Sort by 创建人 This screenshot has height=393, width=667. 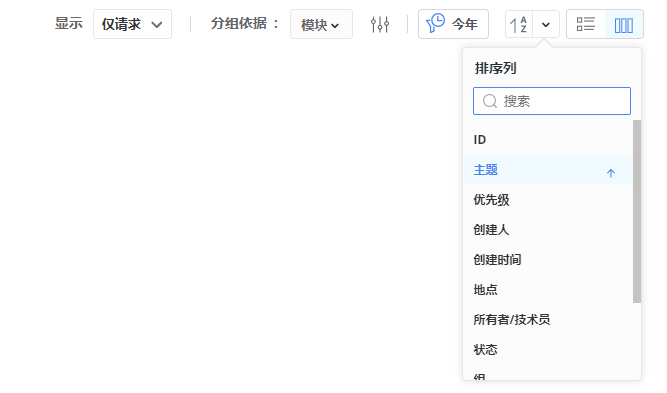coord(548,230)
